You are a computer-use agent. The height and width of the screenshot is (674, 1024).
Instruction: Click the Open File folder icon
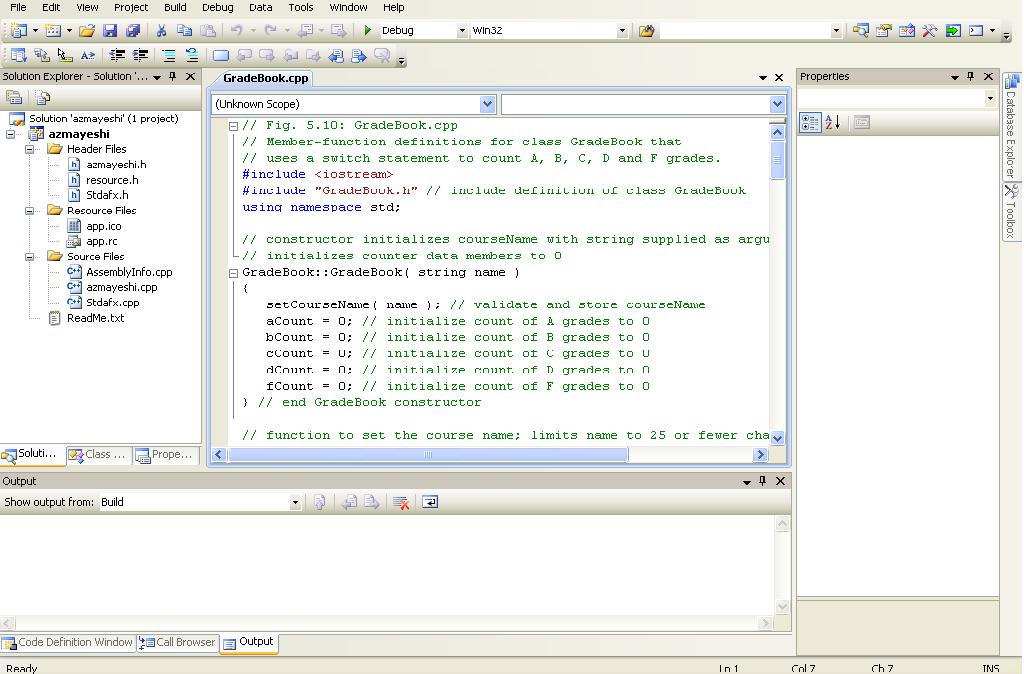point(87,30)
